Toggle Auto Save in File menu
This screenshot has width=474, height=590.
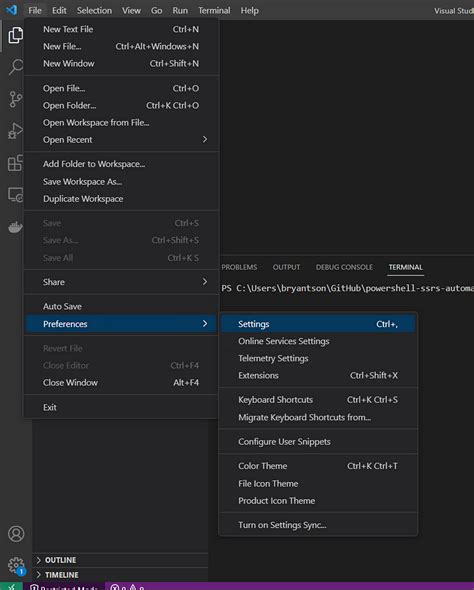click(122, 306)
